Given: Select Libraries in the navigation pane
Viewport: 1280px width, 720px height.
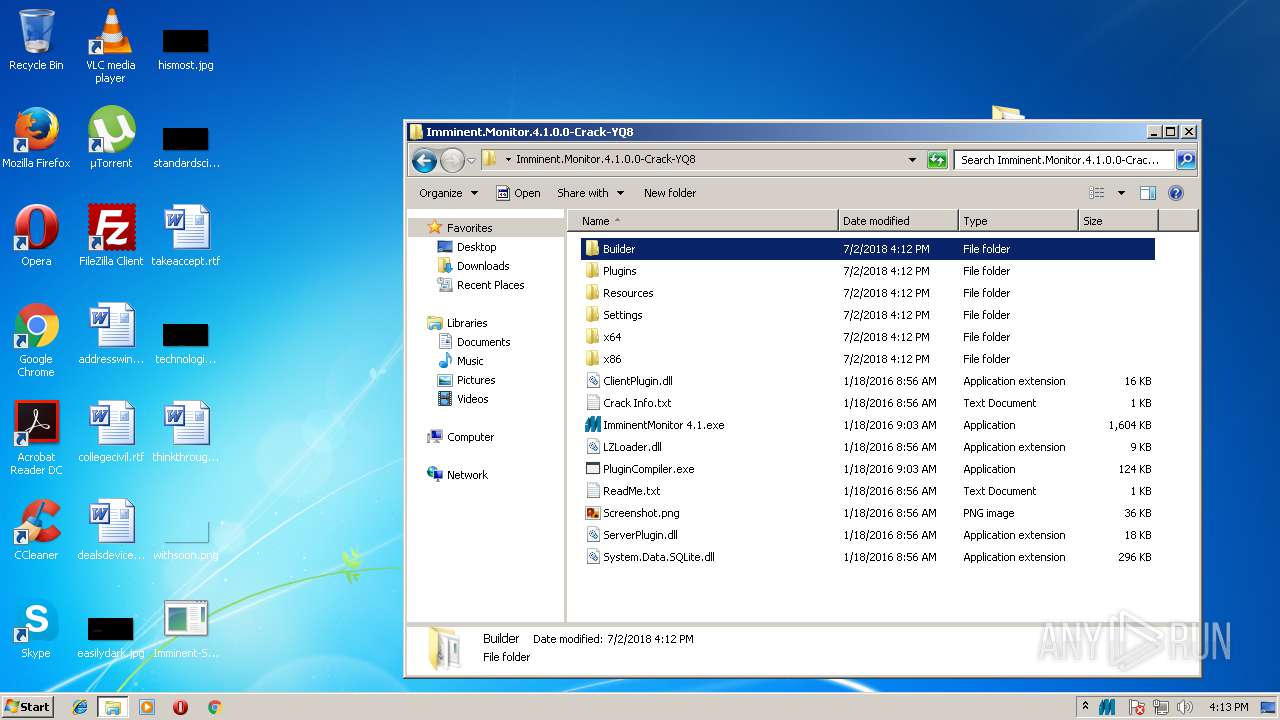Looking at the screenshot, I should pyautogui.click(x=458, y=323).
